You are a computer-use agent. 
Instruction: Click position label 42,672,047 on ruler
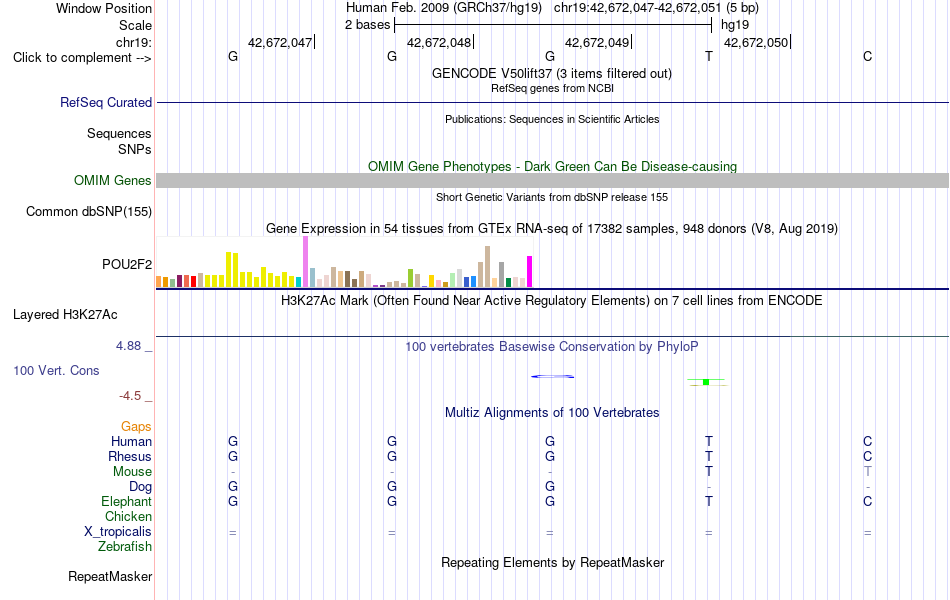[x=280, y=42]
